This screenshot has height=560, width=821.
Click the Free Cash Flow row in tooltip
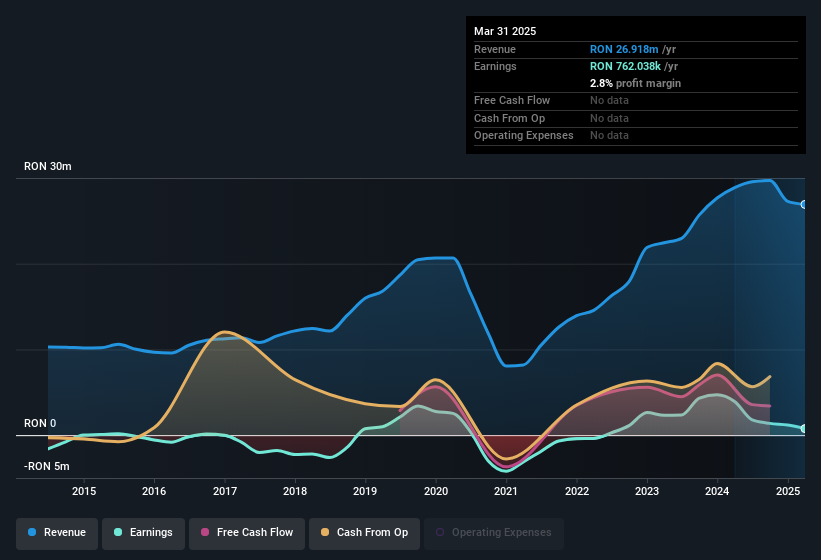pyautogui.click(x=636, y=100)
